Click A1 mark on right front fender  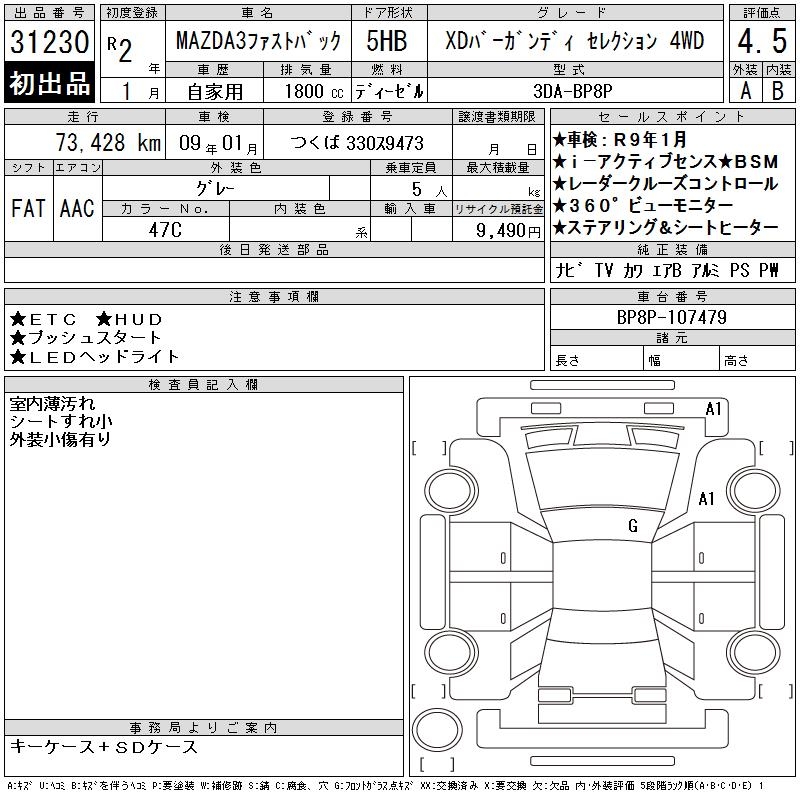tap(706, 498)
